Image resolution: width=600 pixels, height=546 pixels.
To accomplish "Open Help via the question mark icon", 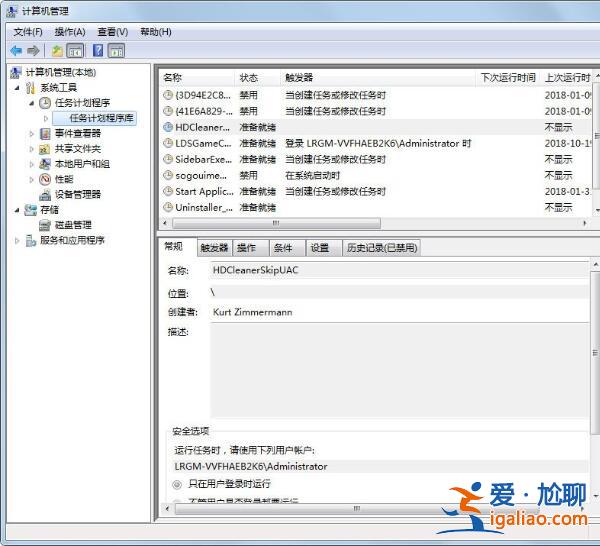I will 98,51.
